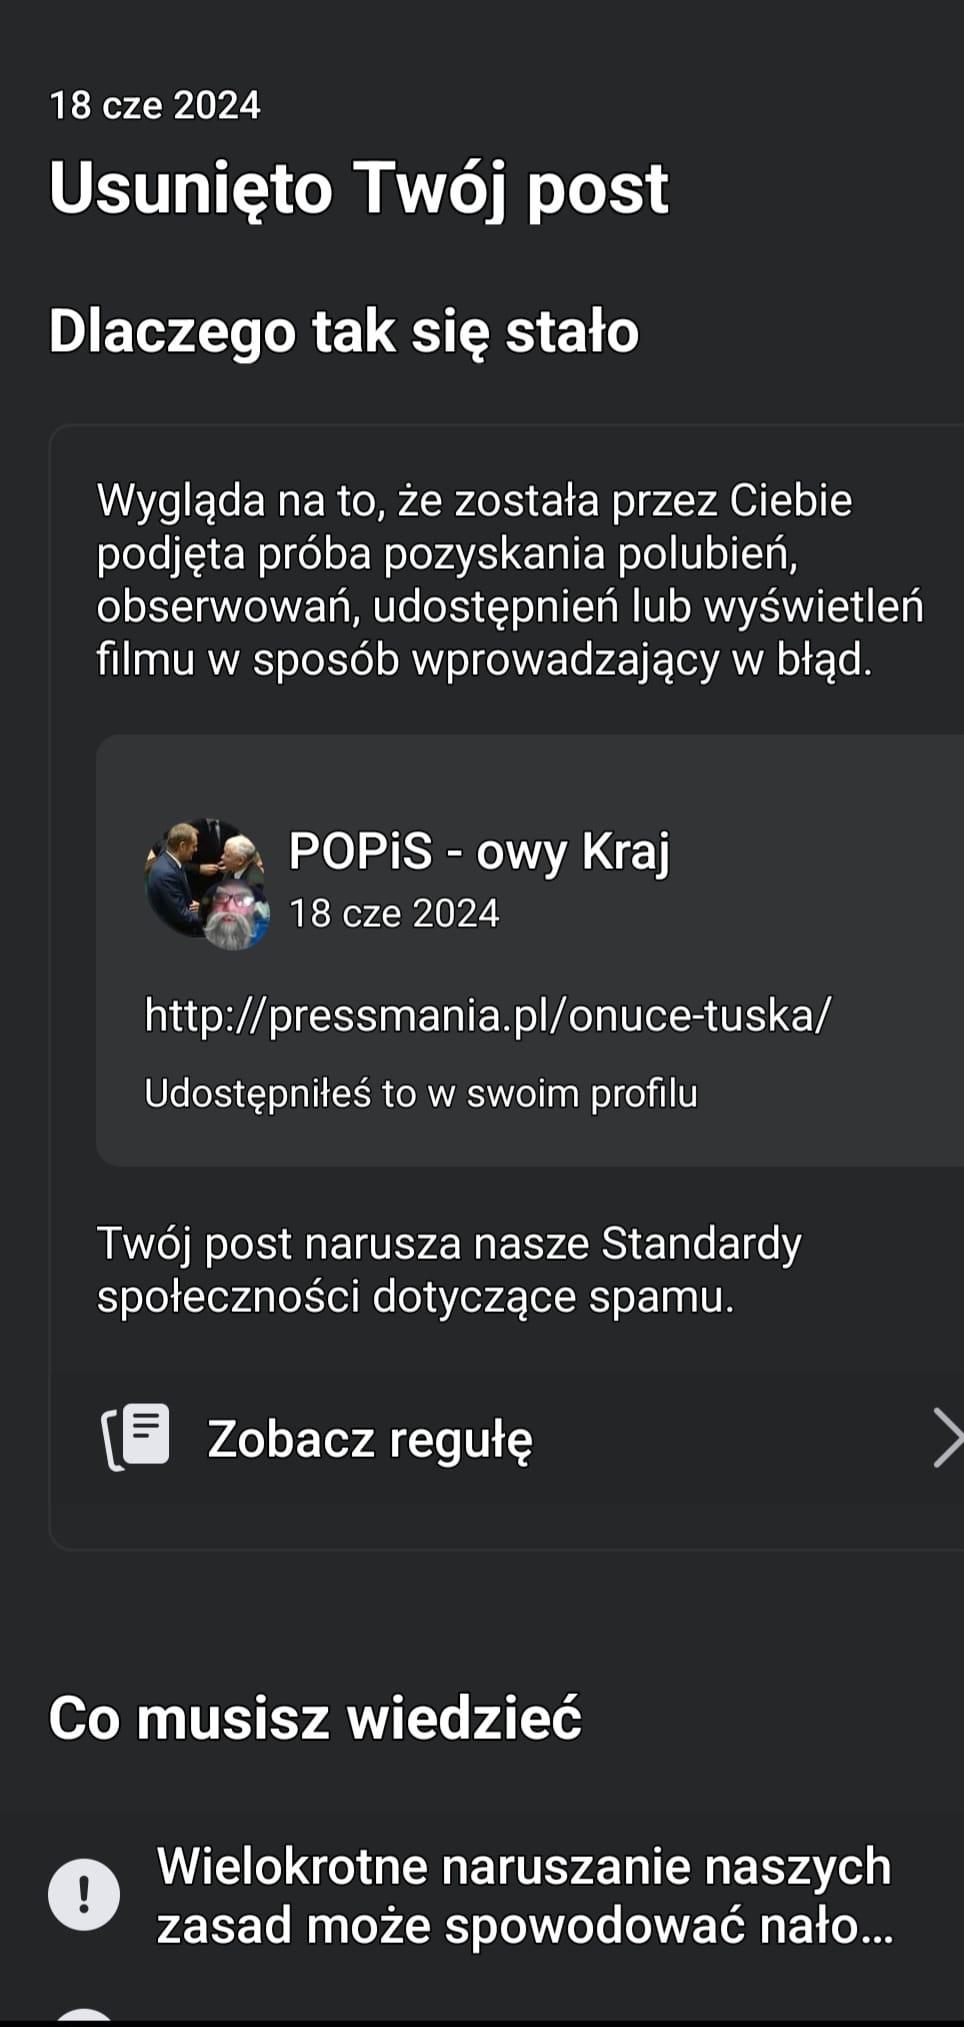Select the POPiS - owy Kraj page name
This screenshot has width=964, height=2027.
coord(479,851)
